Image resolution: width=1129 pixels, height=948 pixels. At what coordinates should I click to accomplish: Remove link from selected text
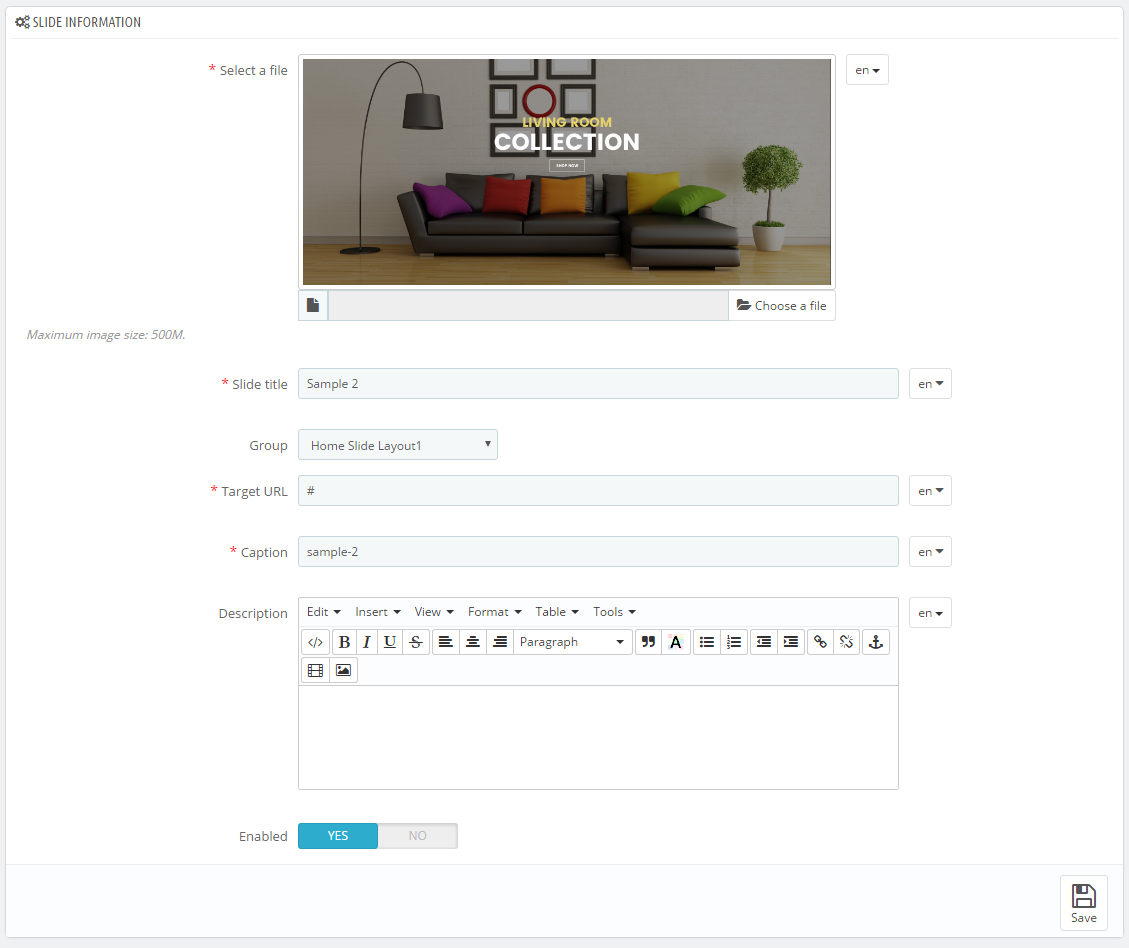tap(847, 642)
